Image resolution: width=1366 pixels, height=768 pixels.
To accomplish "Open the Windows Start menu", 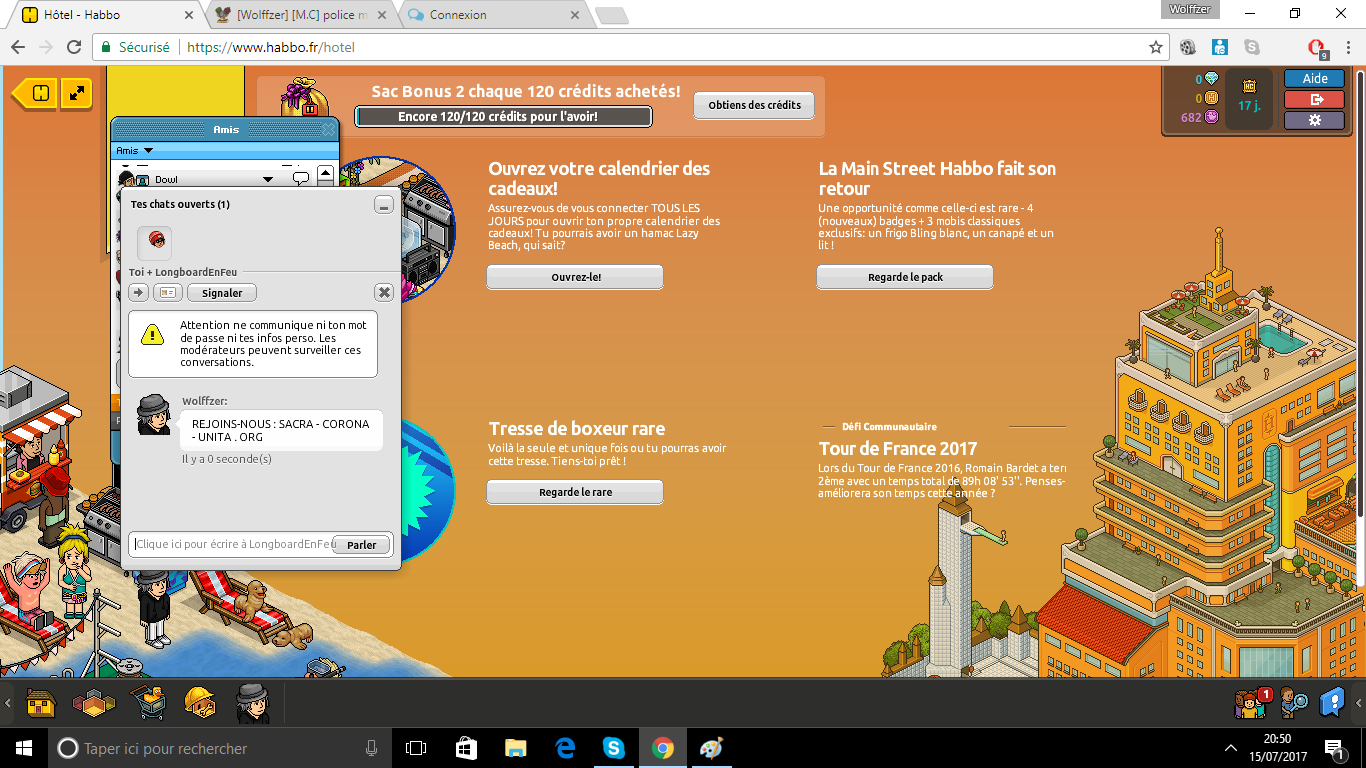I will click(x=23, y=747).
